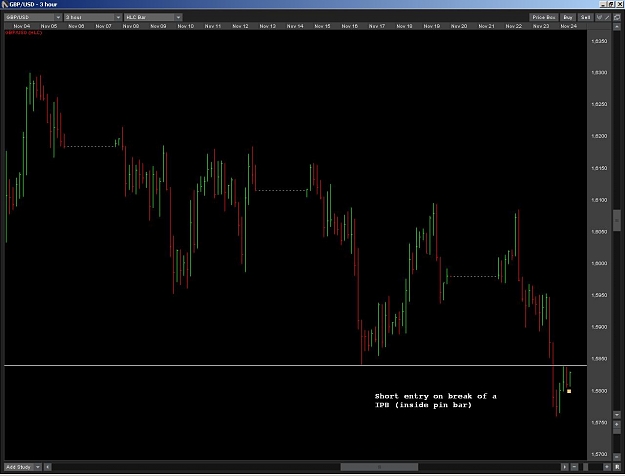The height and width of the screenshot is (476, 625).
Task: Detach chart with the pop-out window icon
Action: tap(617, 17)
